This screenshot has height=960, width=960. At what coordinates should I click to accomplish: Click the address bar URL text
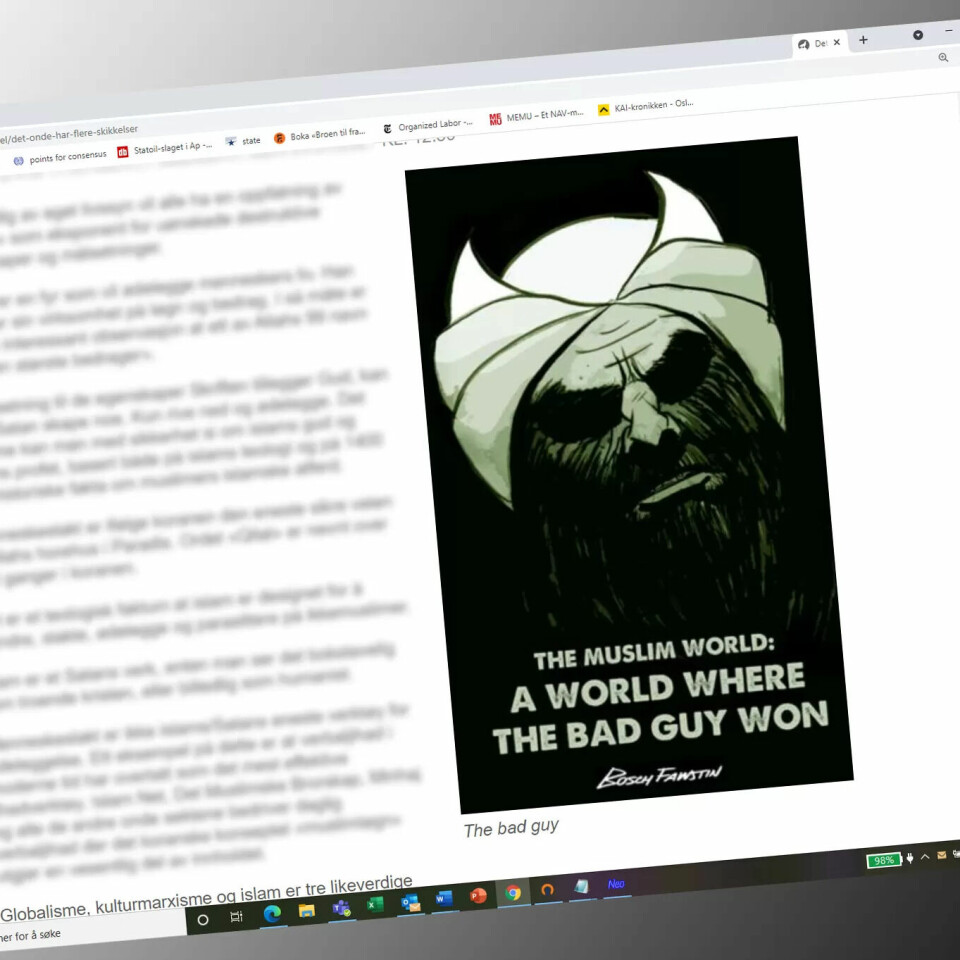(69, 135)
